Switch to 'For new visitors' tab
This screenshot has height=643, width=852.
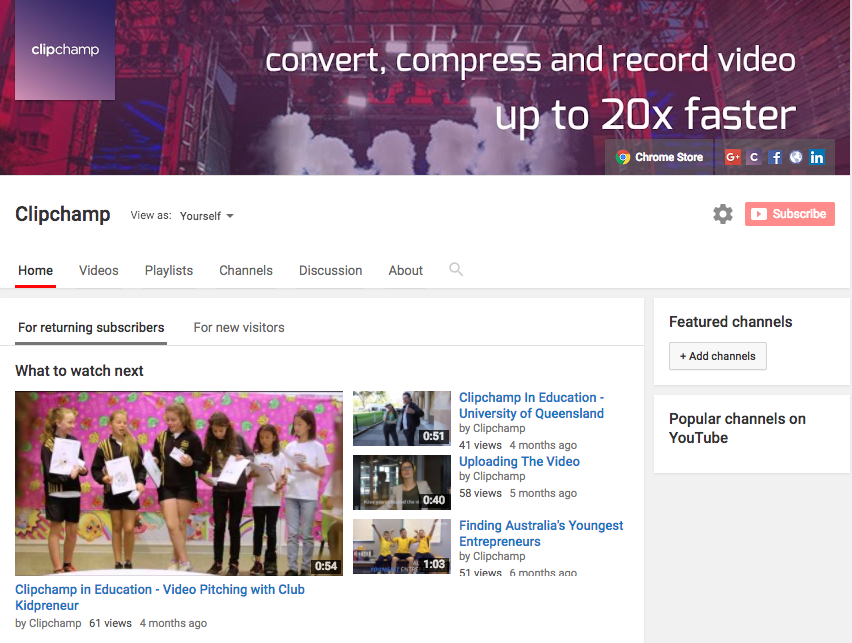coord(239,328)
